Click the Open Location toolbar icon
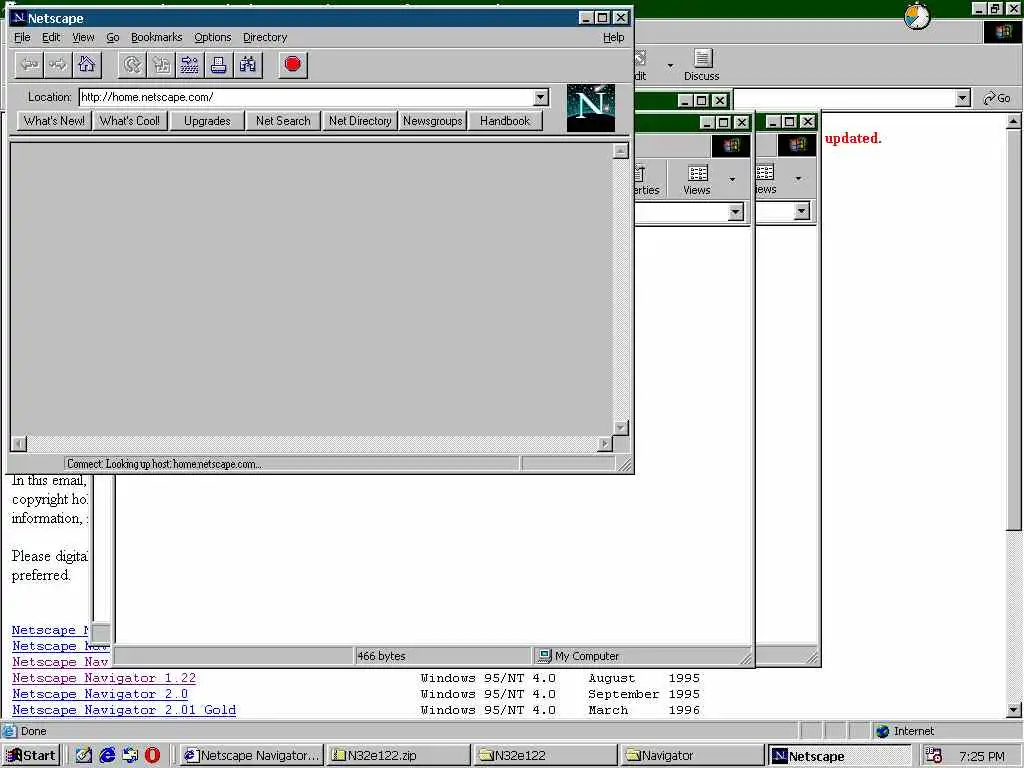The height and width of the screenshot is (768, 1024). pyautogui.click(x=190, y=65)
